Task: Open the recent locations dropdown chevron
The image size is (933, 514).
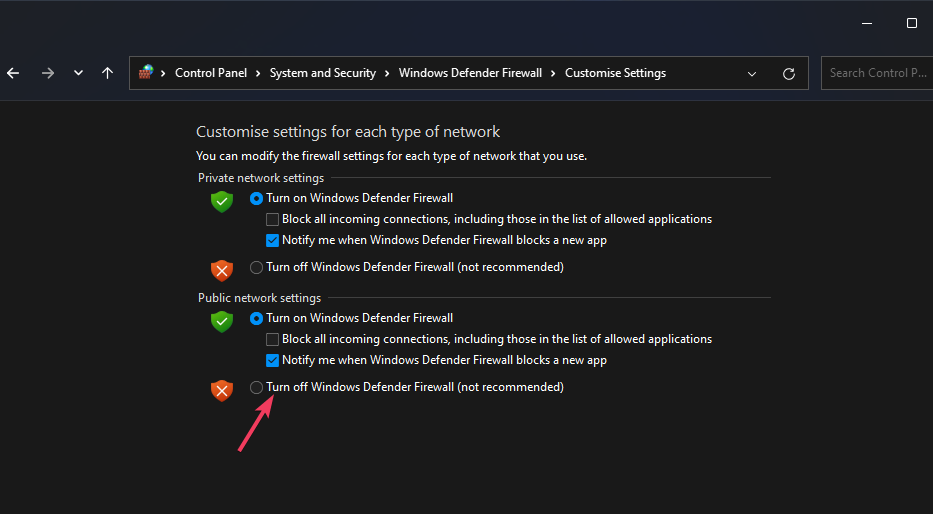Action: tap(78, 73)
